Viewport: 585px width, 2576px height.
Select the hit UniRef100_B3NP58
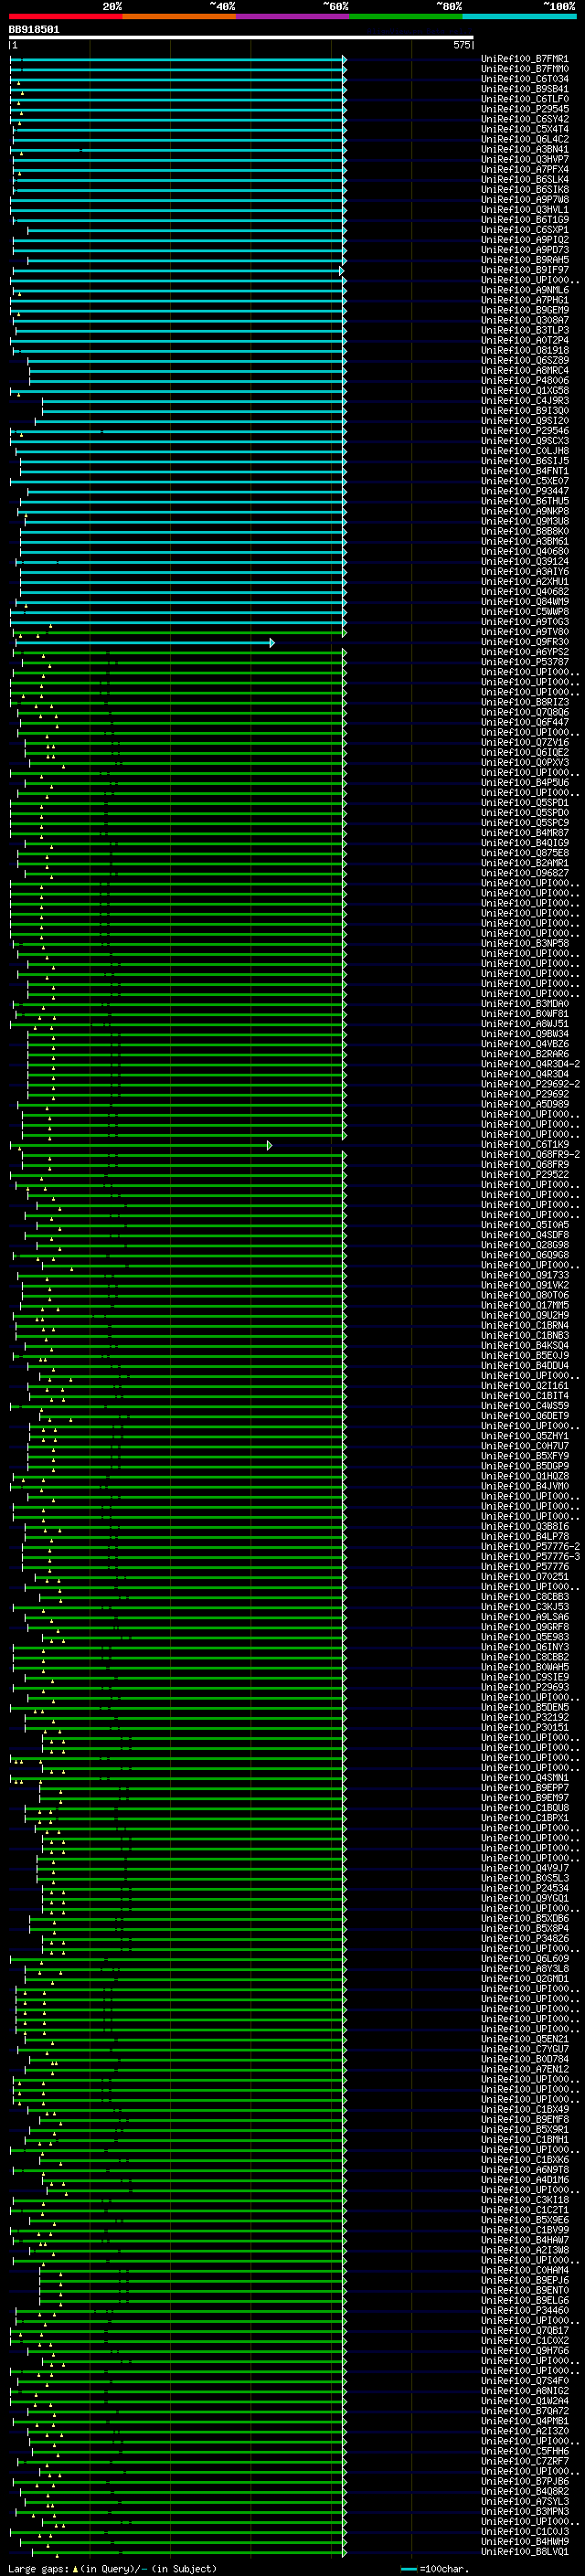(524, 943)
